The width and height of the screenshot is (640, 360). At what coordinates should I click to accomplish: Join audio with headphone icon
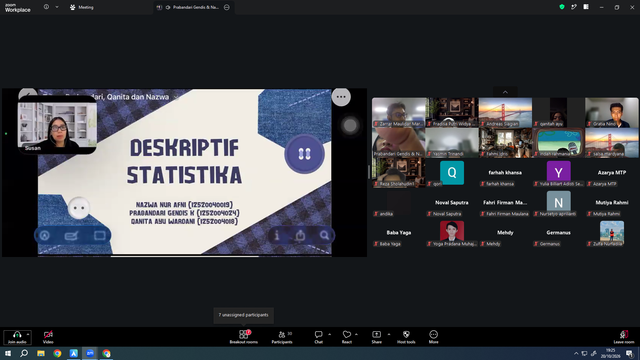17,337
